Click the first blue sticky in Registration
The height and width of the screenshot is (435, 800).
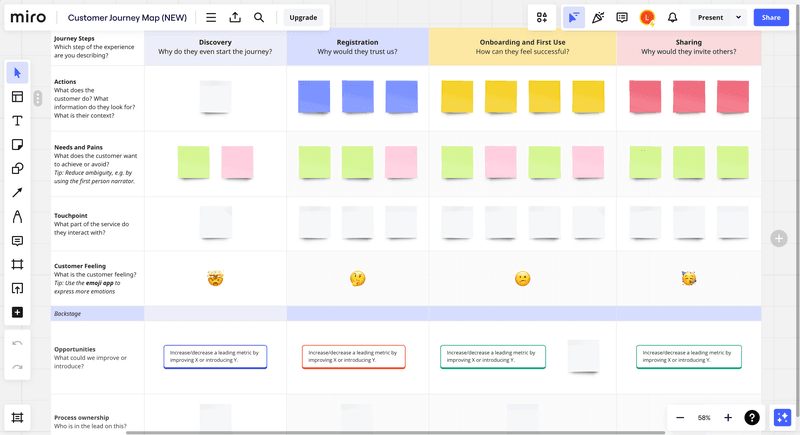coord(314,96)
